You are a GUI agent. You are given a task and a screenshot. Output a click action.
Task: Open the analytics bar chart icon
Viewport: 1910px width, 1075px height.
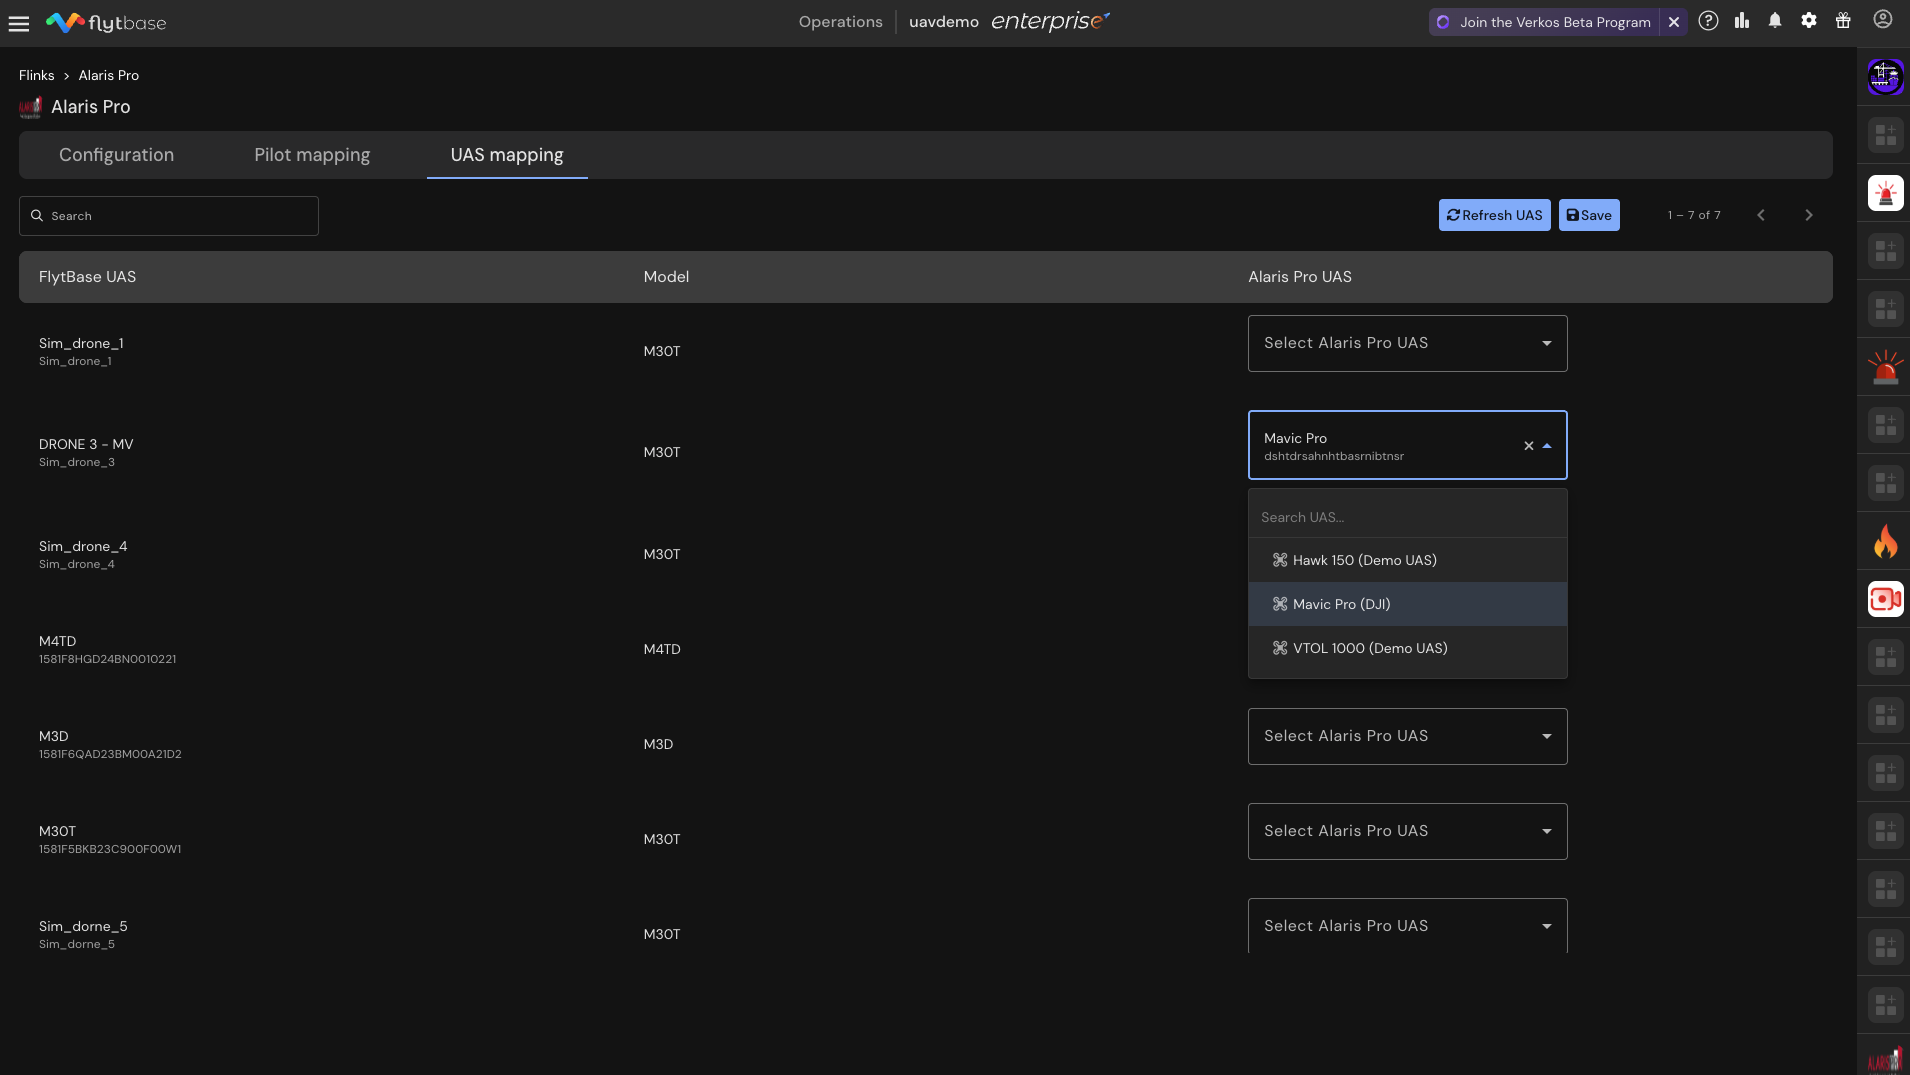(1742, 21)
